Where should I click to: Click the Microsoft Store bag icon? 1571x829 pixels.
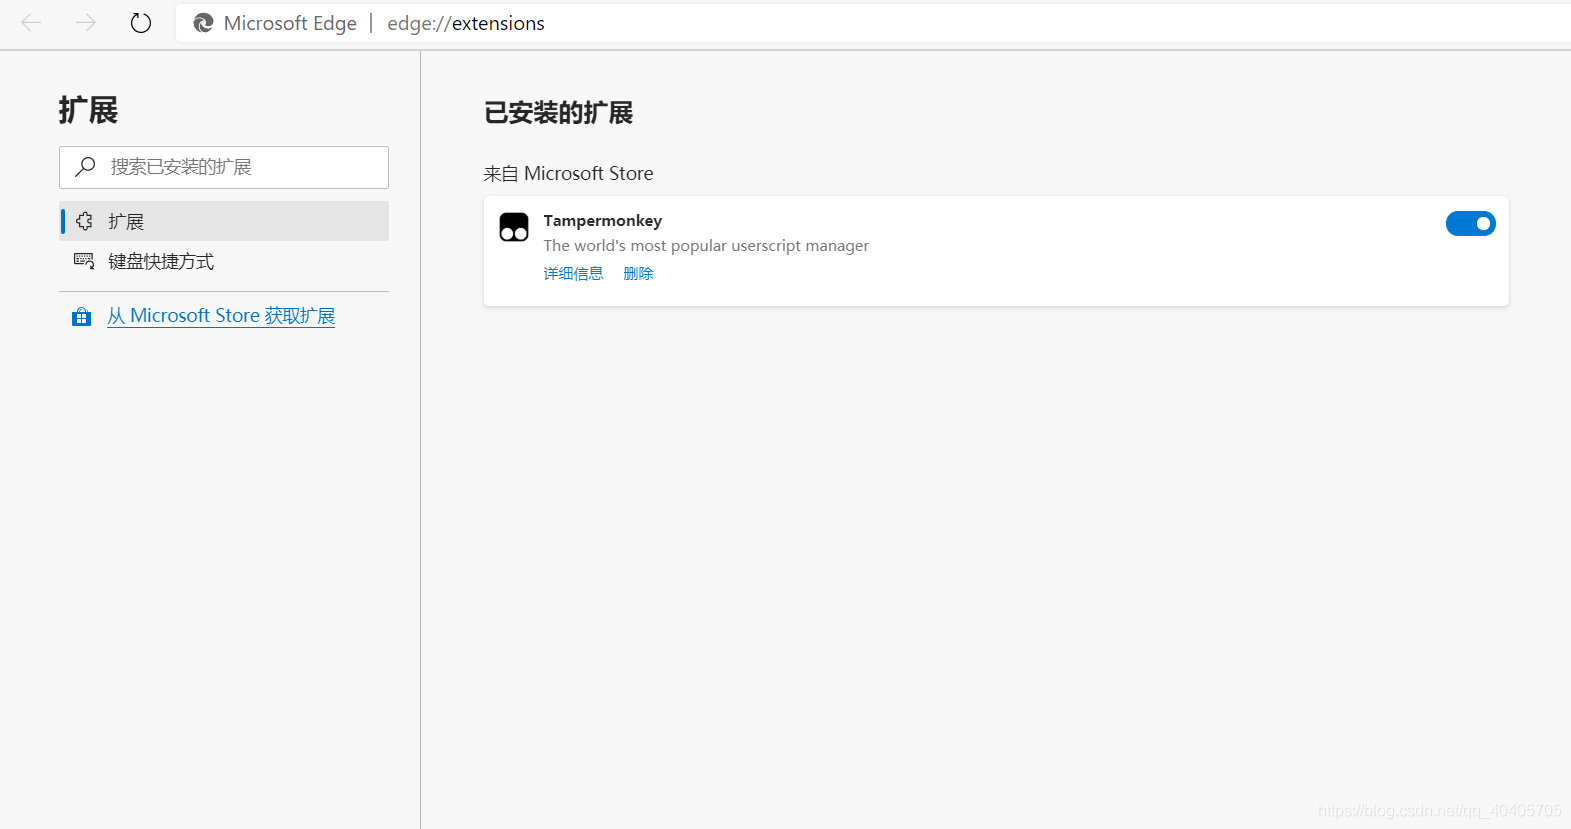(x=82, y=317)
